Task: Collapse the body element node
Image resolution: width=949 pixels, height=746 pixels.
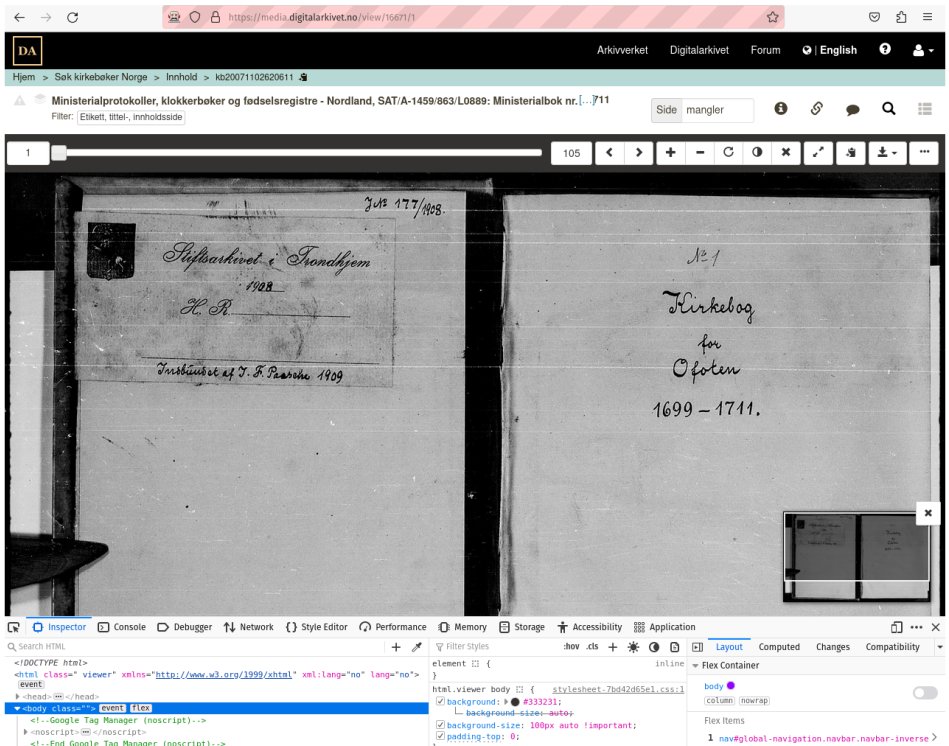Action: (18, 708)
